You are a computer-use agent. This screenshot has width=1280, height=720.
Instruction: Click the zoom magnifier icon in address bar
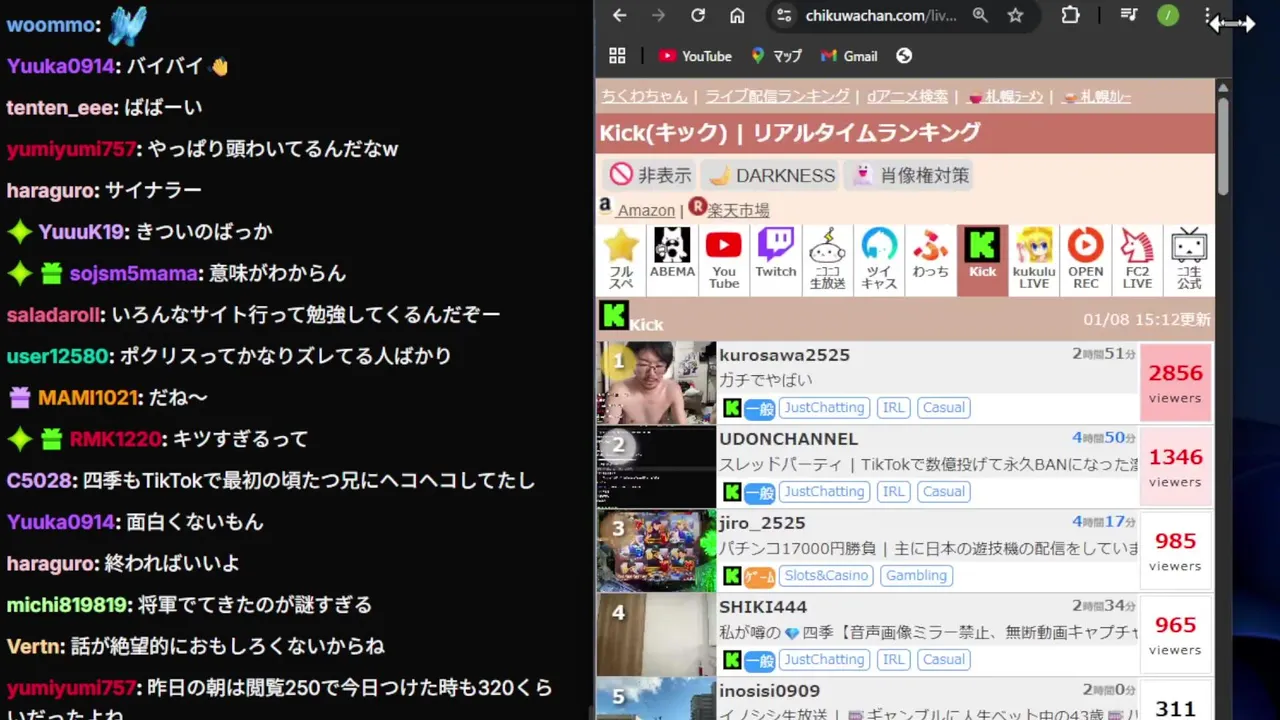coord(980,15)
